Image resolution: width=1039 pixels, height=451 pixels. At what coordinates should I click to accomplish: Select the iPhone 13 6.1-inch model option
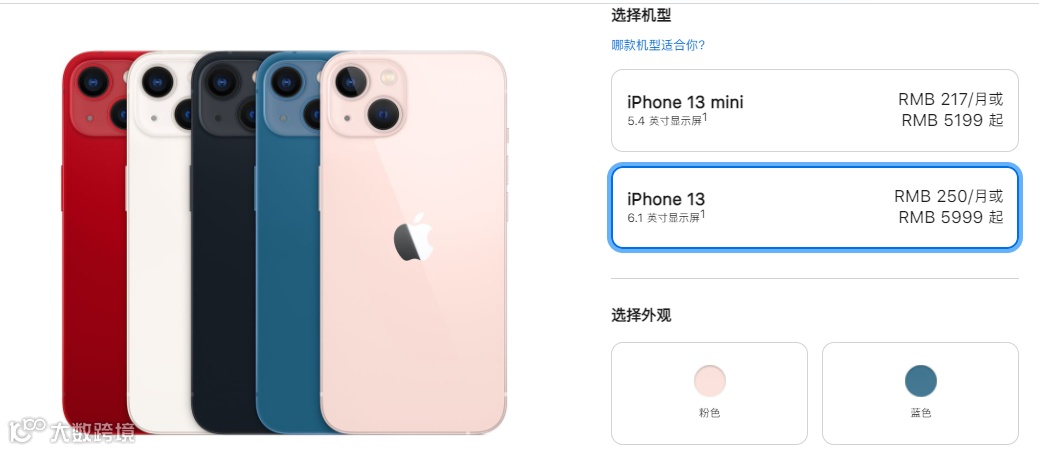click(x=814, y=208)
